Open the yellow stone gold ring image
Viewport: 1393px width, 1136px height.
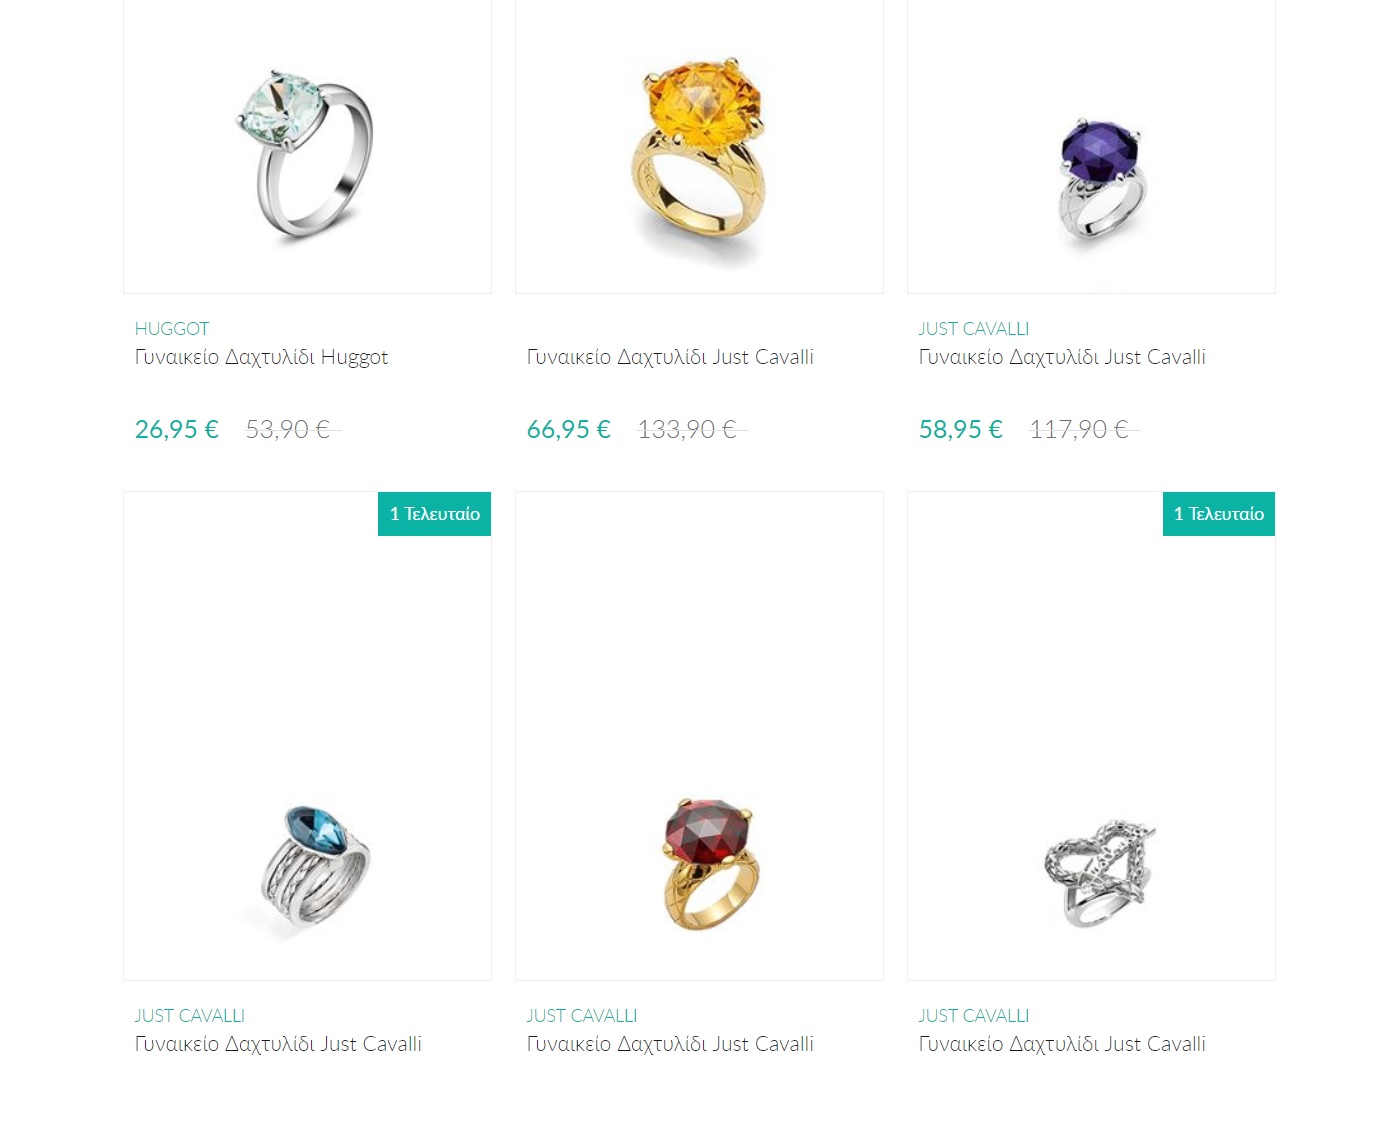pyautogui.click(x=699, y=147)
